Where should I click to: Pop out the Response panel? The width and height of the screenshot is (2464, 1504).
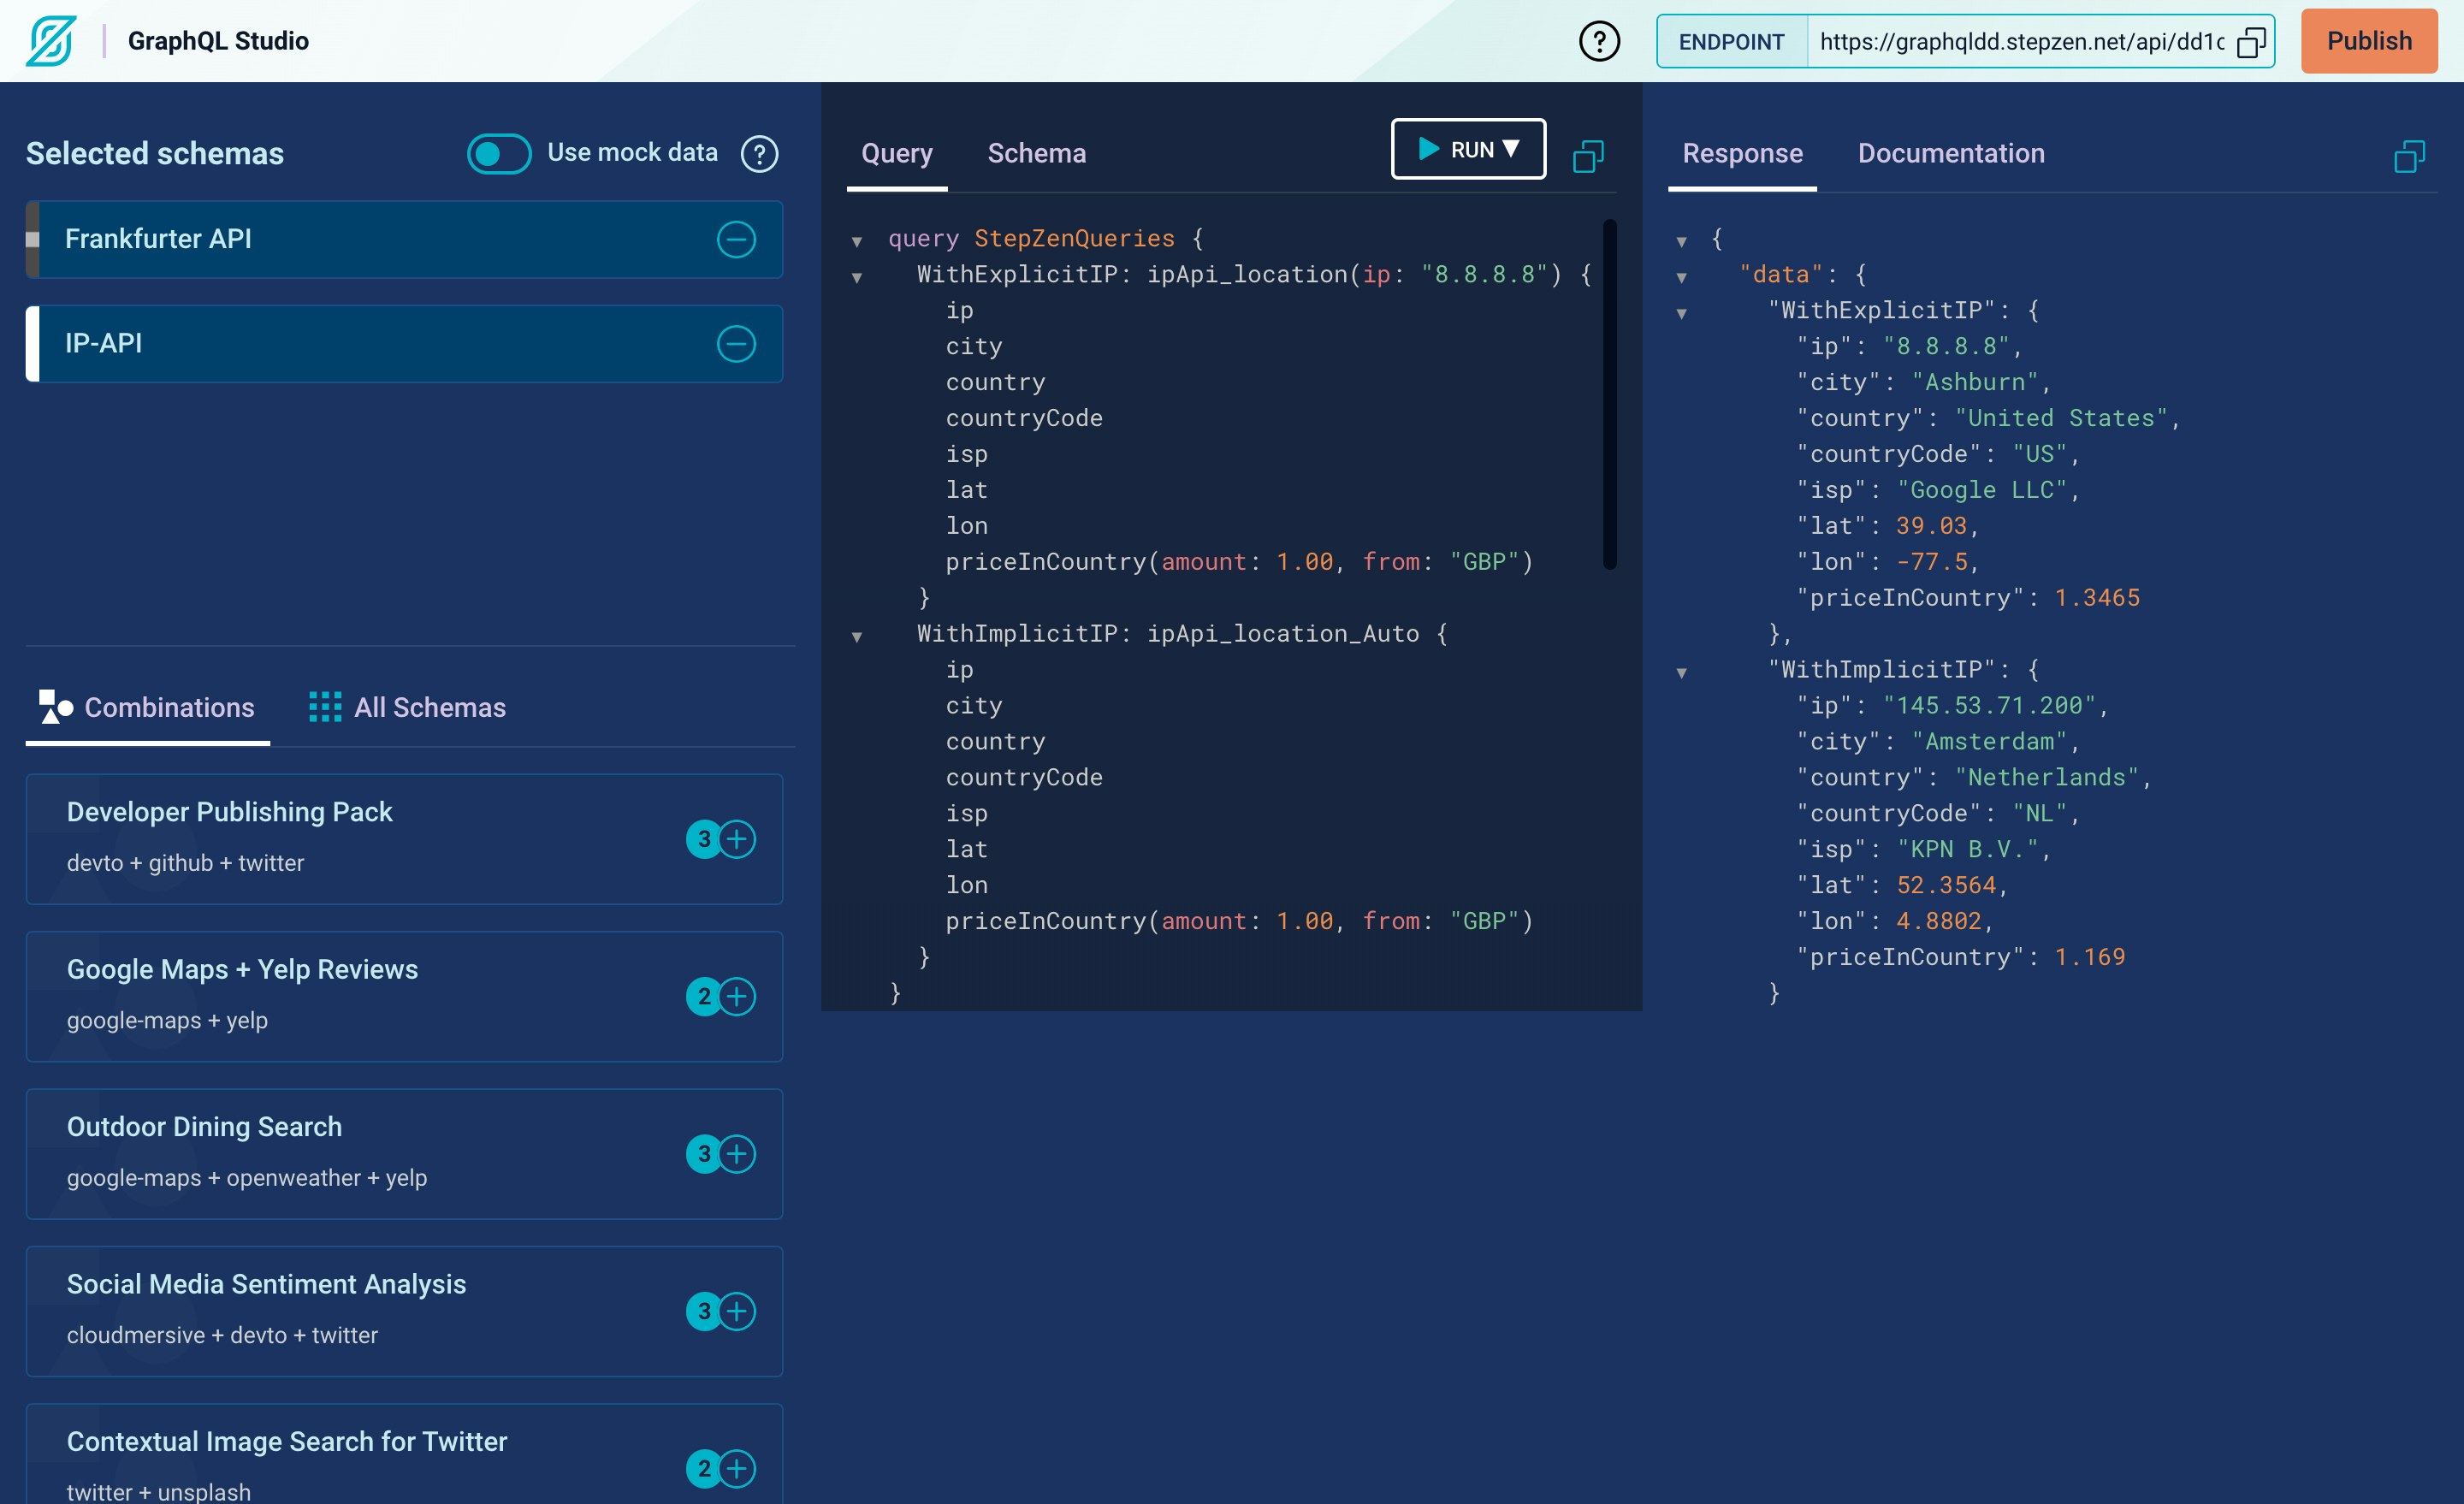click(x=2411, y=155)
